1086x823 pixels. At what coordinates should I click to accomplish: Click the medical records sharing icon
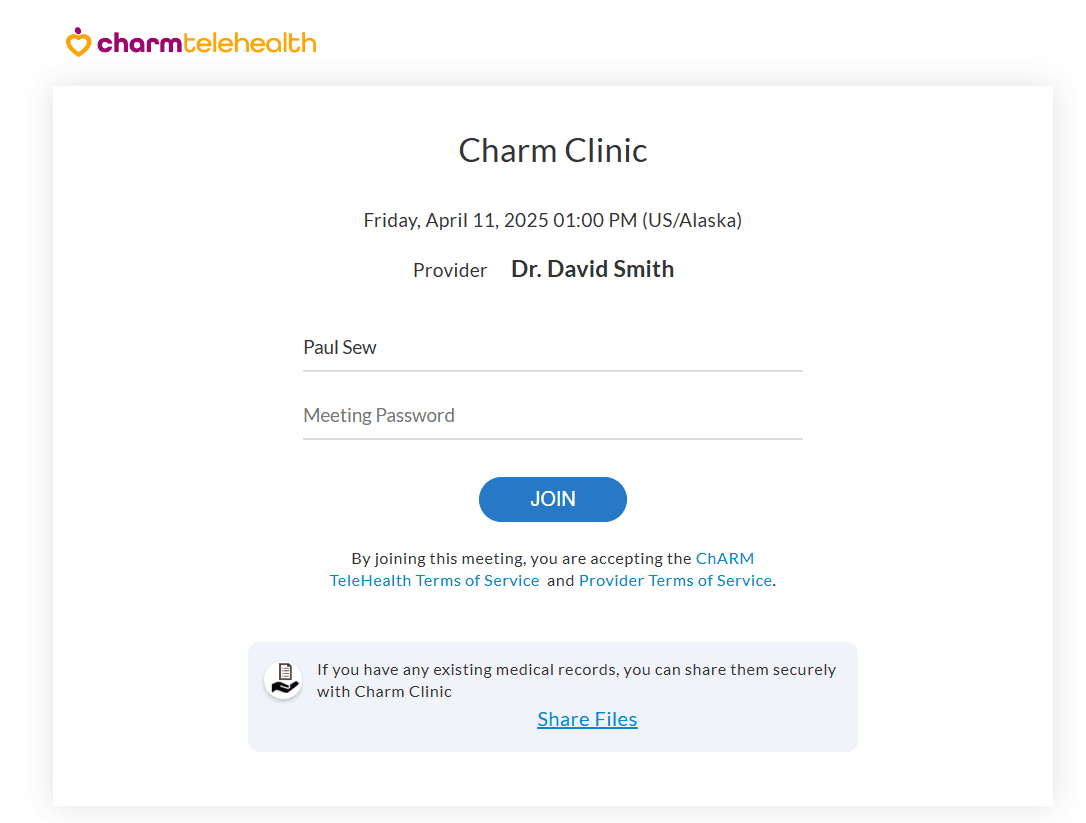click(x=283, y=678)
